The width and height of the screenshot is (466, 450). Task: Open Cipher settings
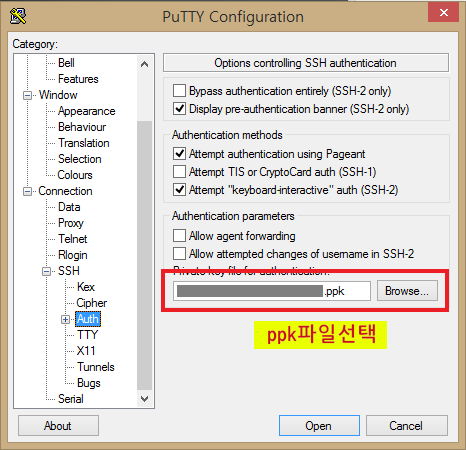pyautogui.click(x=92, y=303)
